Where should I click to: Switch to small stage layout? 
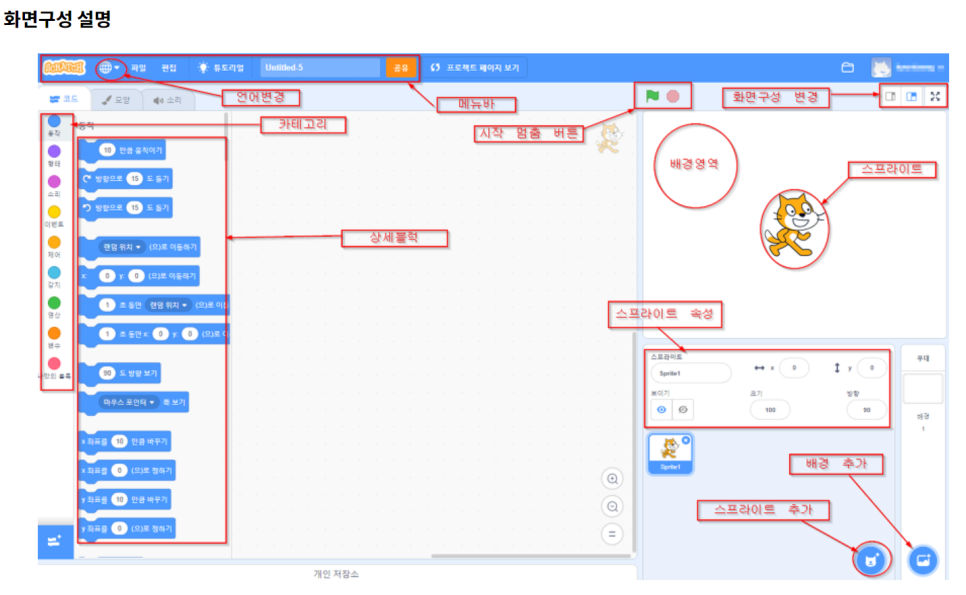(890, 96)
